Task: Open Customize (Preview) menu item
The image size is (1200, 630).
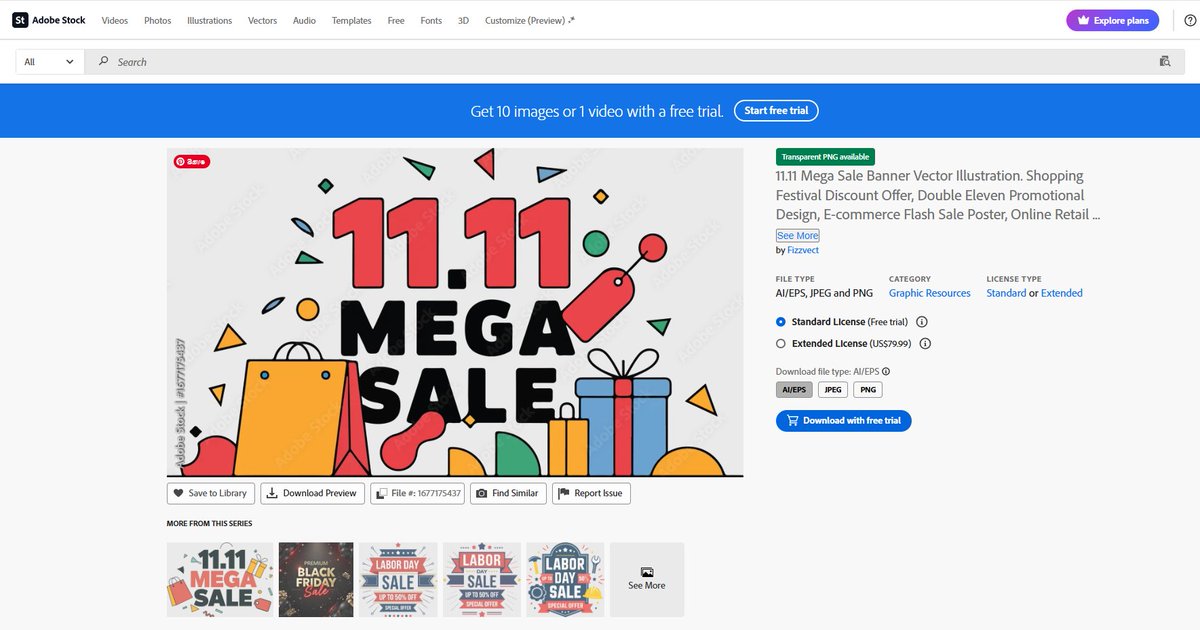Action: coord(530,20)
